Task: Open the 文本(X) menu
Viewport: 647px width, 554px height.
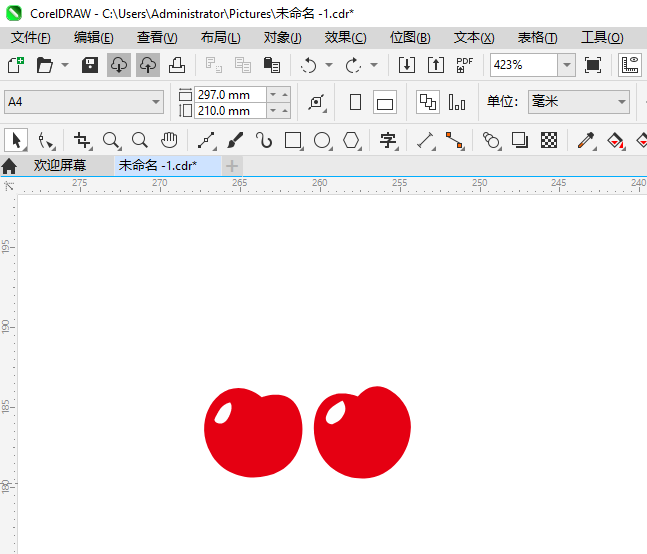Action: (x=474, y=38)
